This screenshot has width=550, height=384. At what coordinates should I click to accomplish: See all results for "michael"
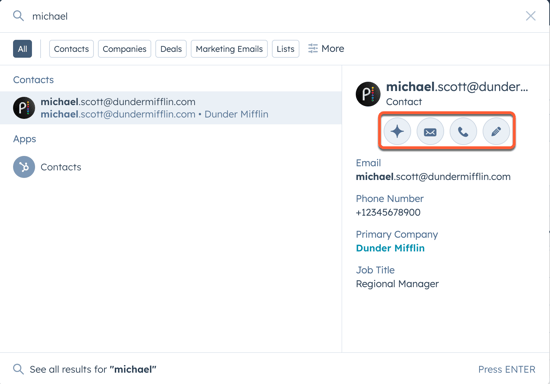(93, 369)
